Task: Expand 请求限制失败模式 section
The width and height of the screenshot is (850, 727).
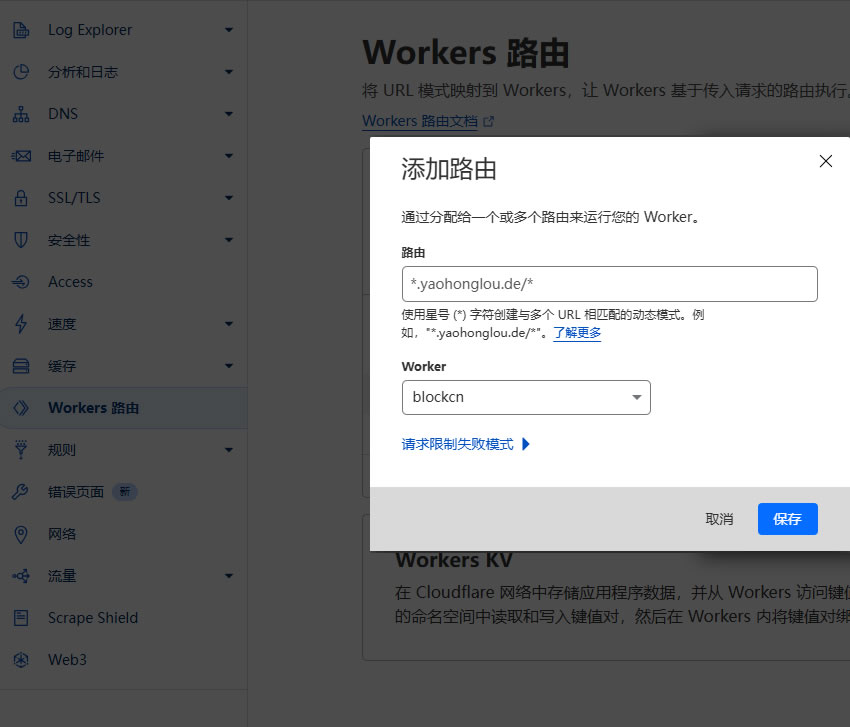Action: click(x=466, y=444)
